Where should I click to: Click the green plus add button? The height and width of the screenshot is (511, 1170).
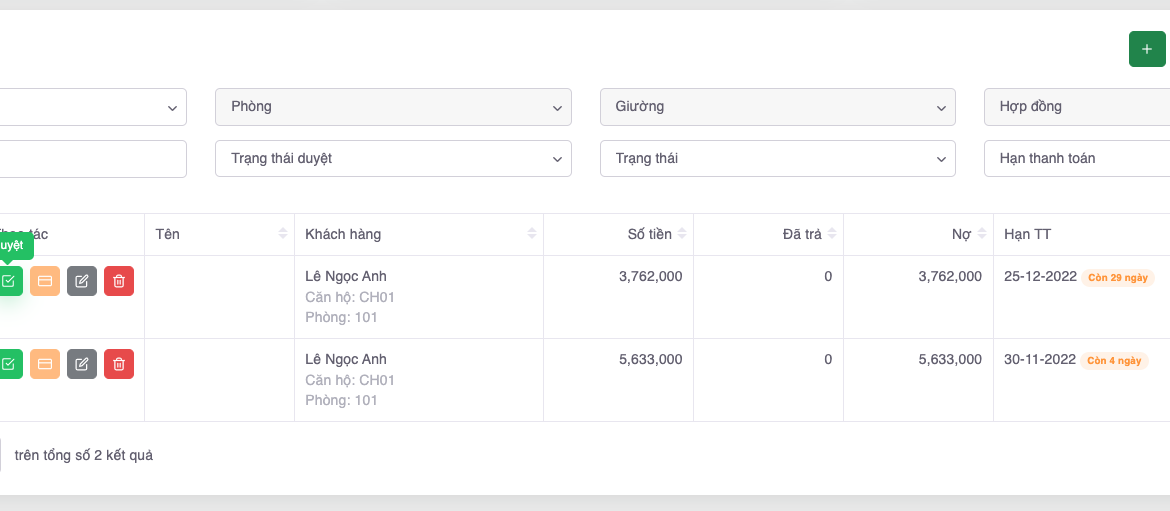(1146, 49)
